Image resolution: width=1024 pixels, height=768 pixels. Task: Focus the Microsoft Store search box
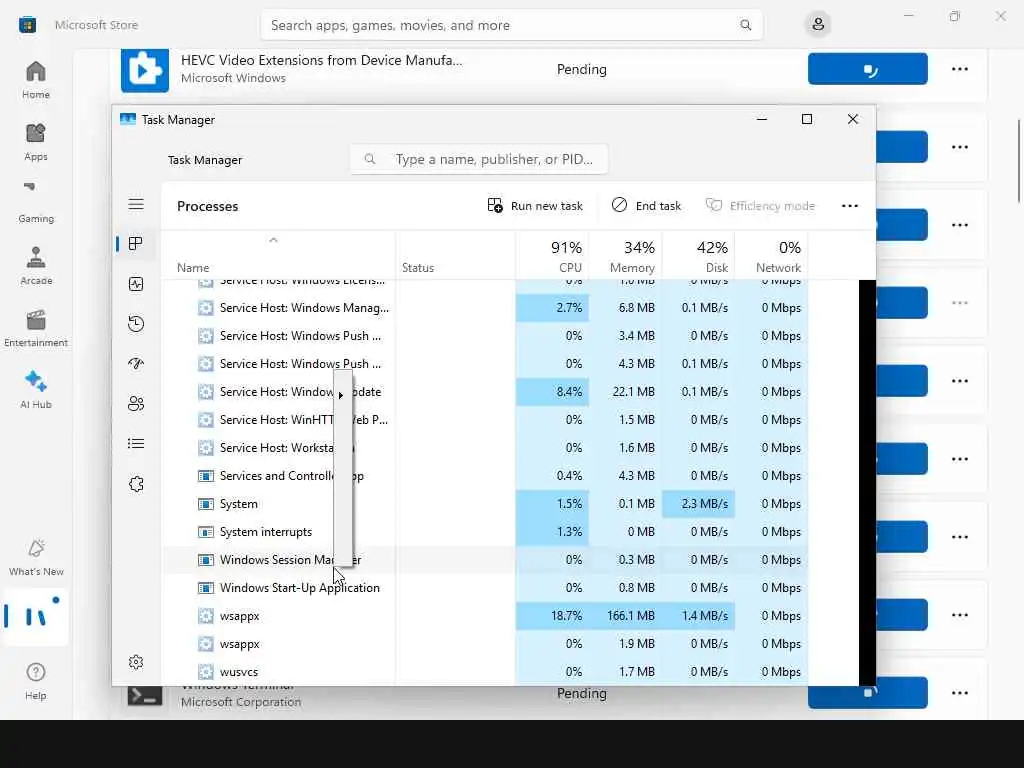pos(511,25)
